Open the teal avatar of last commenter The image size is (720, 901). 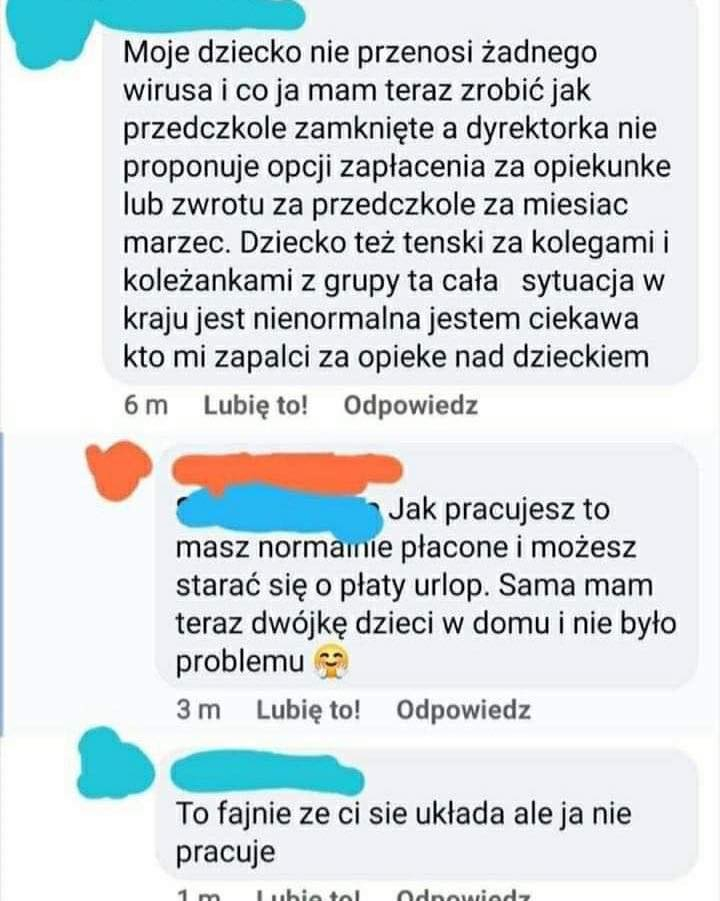pyautogui.click(x=115, y=763)
